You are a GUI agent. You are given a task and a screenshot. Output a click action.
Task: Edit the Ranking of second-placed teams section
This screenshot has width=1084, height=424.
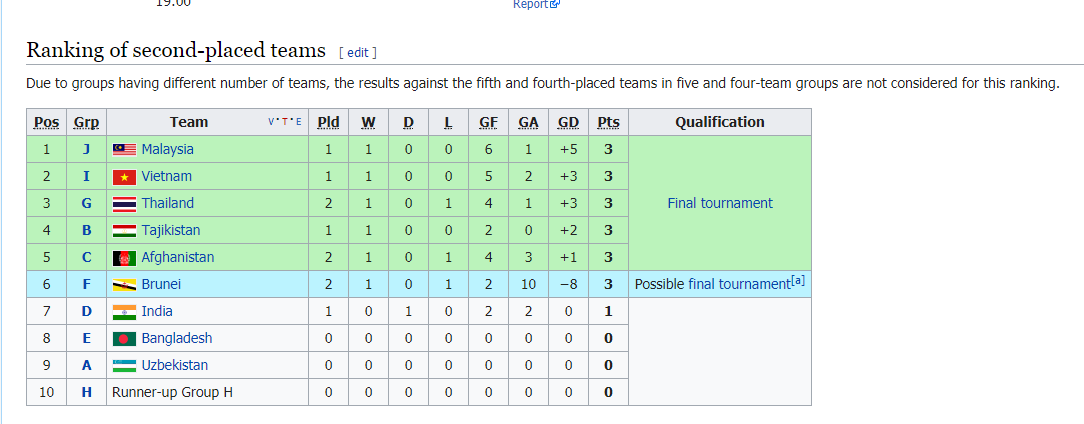point(357,53)
